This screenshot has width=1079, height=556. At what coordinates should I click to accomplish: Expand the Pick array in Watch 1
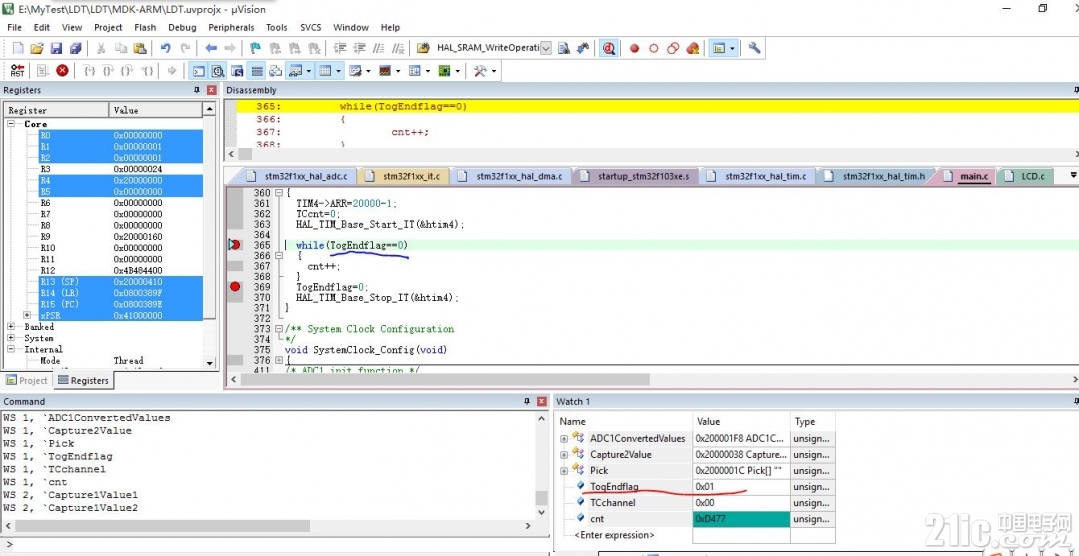point(564,471)
